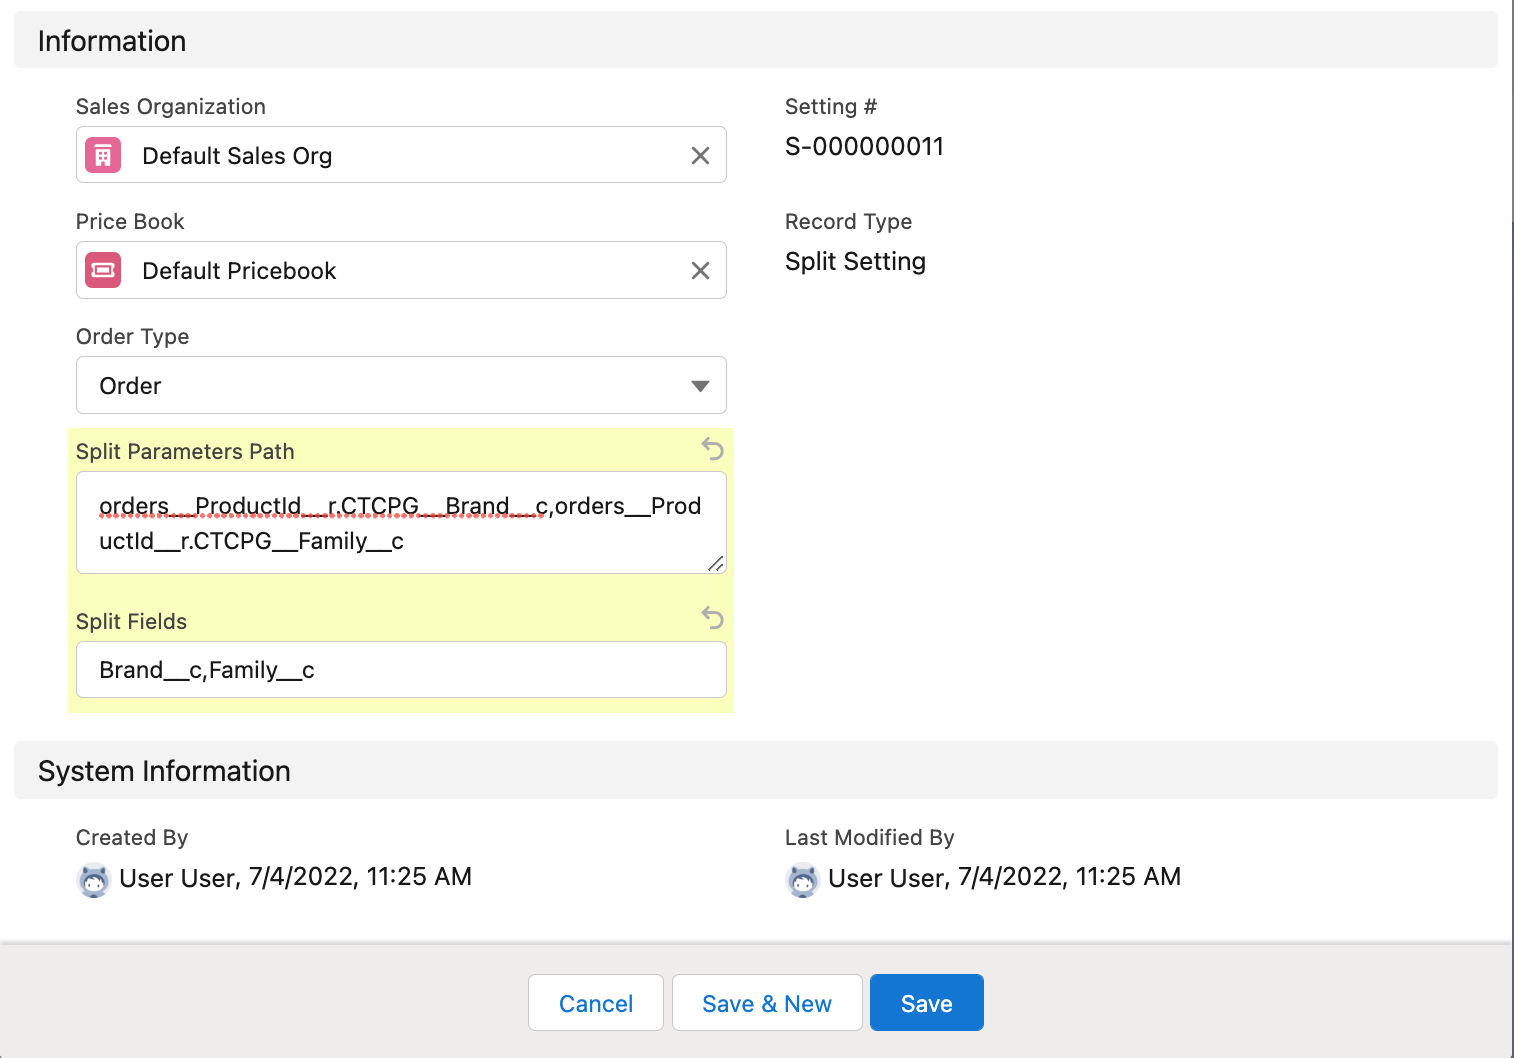Click the Information section header
1514x1058 pixels.
pyautogui.click(x=111, y=40)
